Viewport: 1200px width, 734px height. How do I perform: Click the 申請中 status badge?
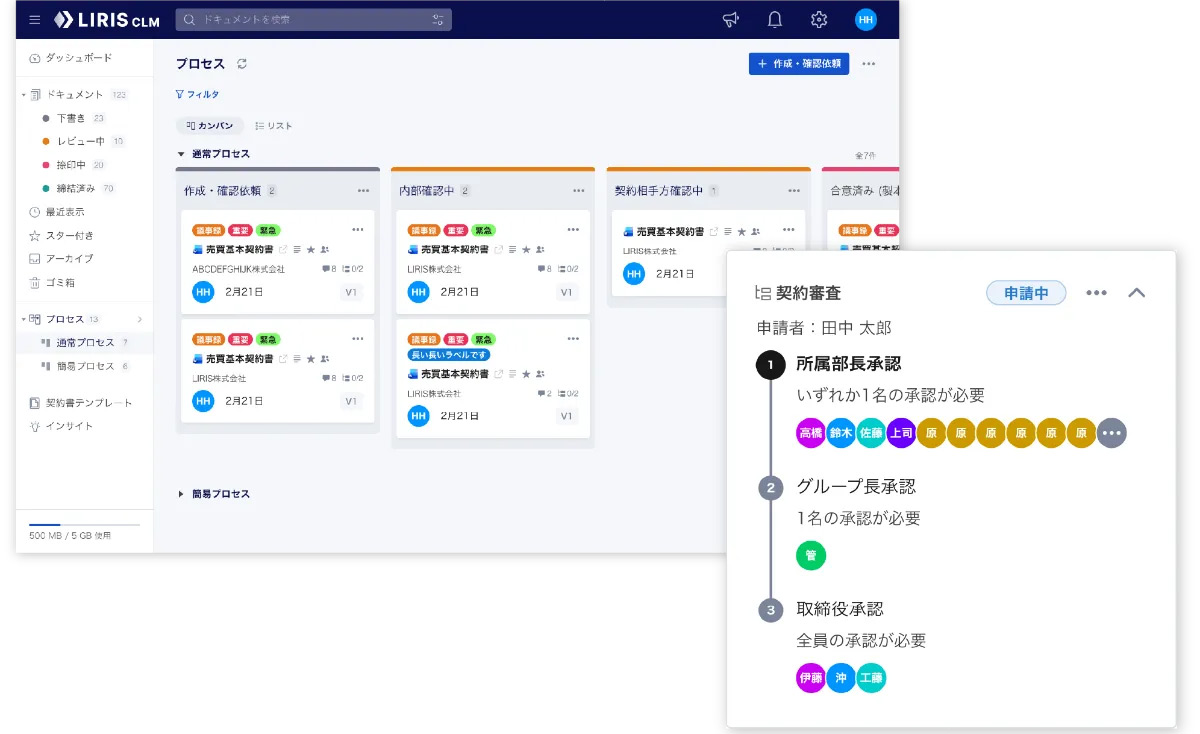coord(1026,293)
